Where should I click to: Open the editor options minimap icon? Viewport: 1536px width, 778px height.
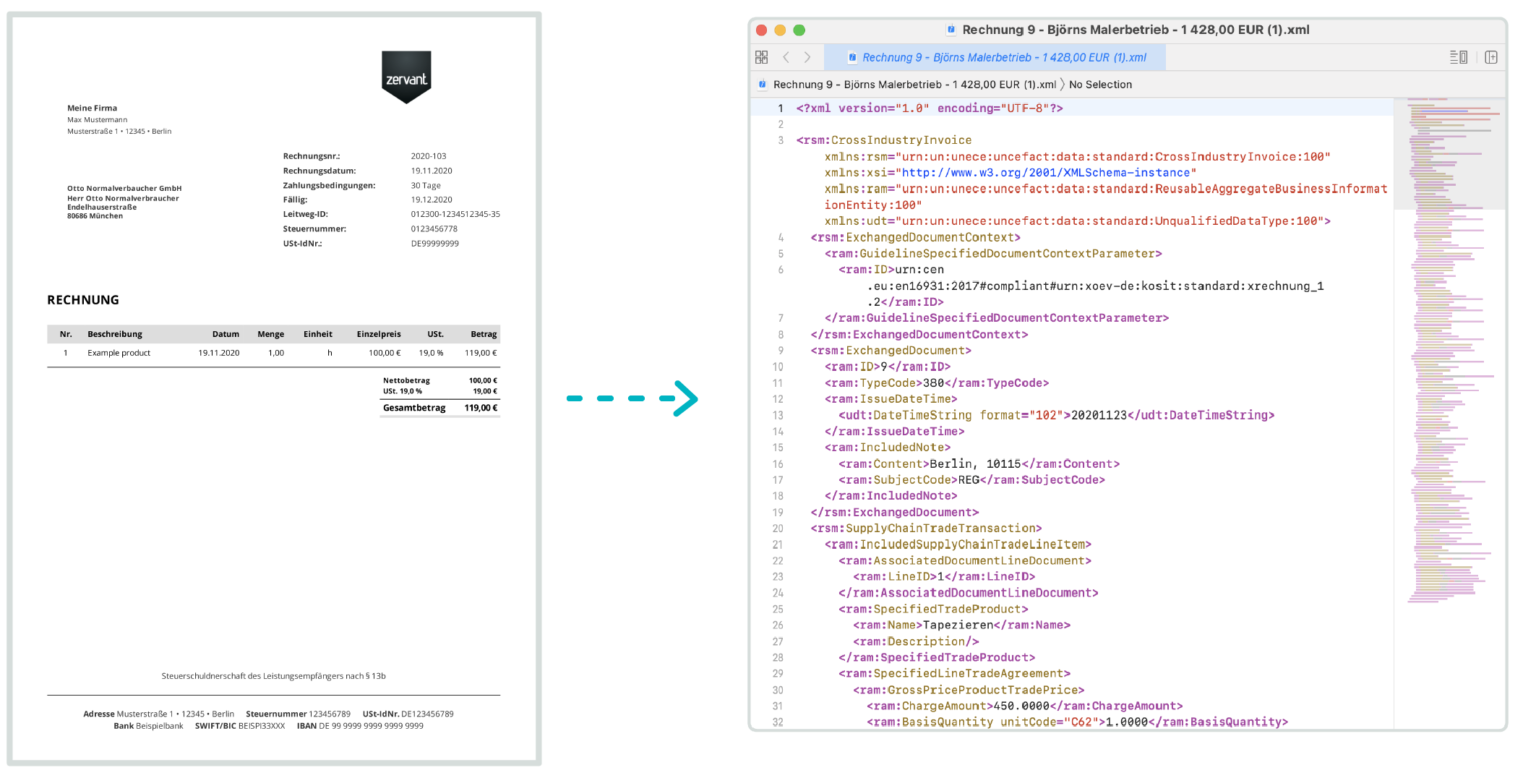pos(1458,57)
